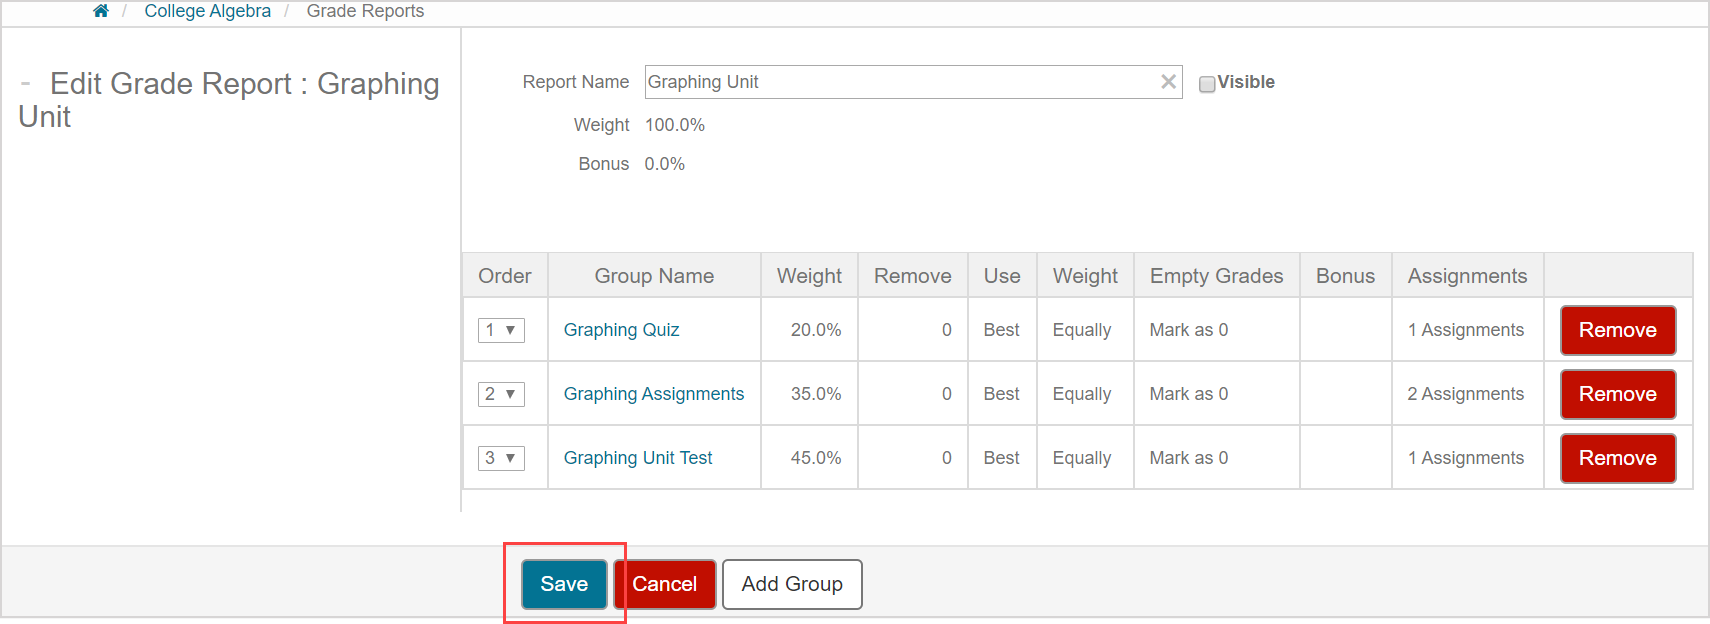Open the order dropdown for Graphing Assignments
Viewport: 1710px width, 624px height.
(501, 394)
